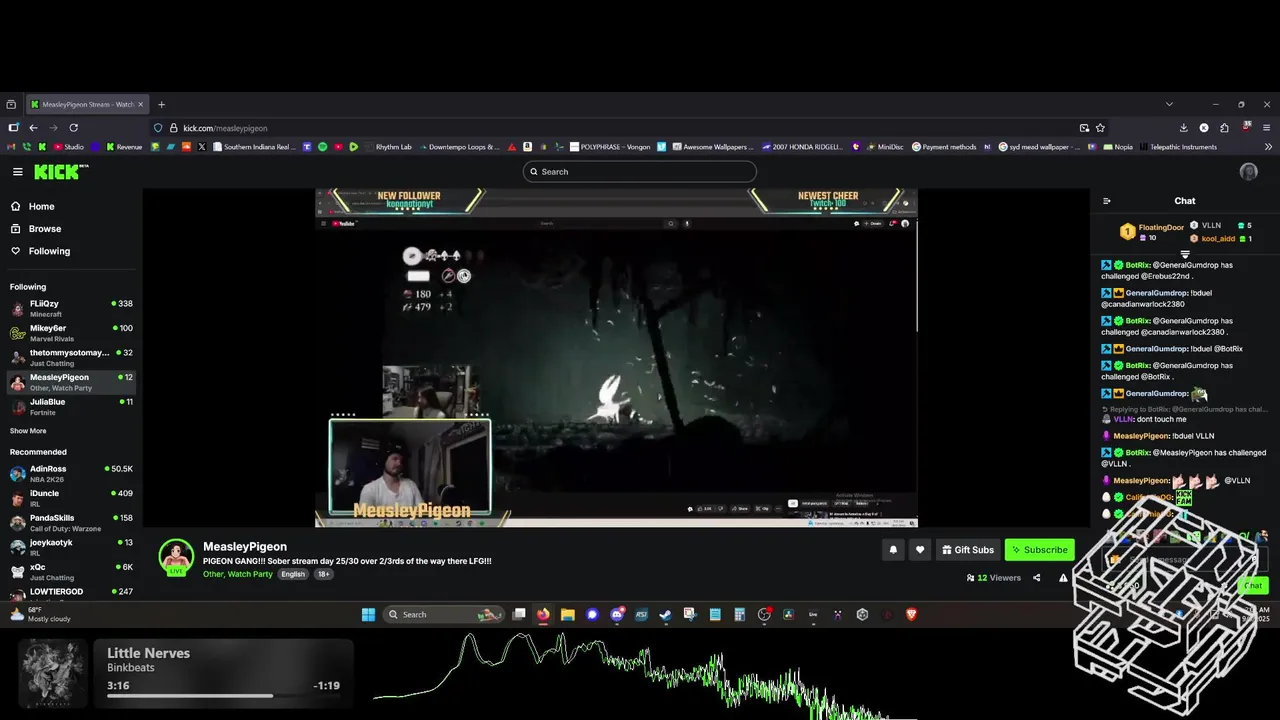Screen dimensions: 1280x720
Task: Open the Spotify bookmark icon
Action: point(322,147)
